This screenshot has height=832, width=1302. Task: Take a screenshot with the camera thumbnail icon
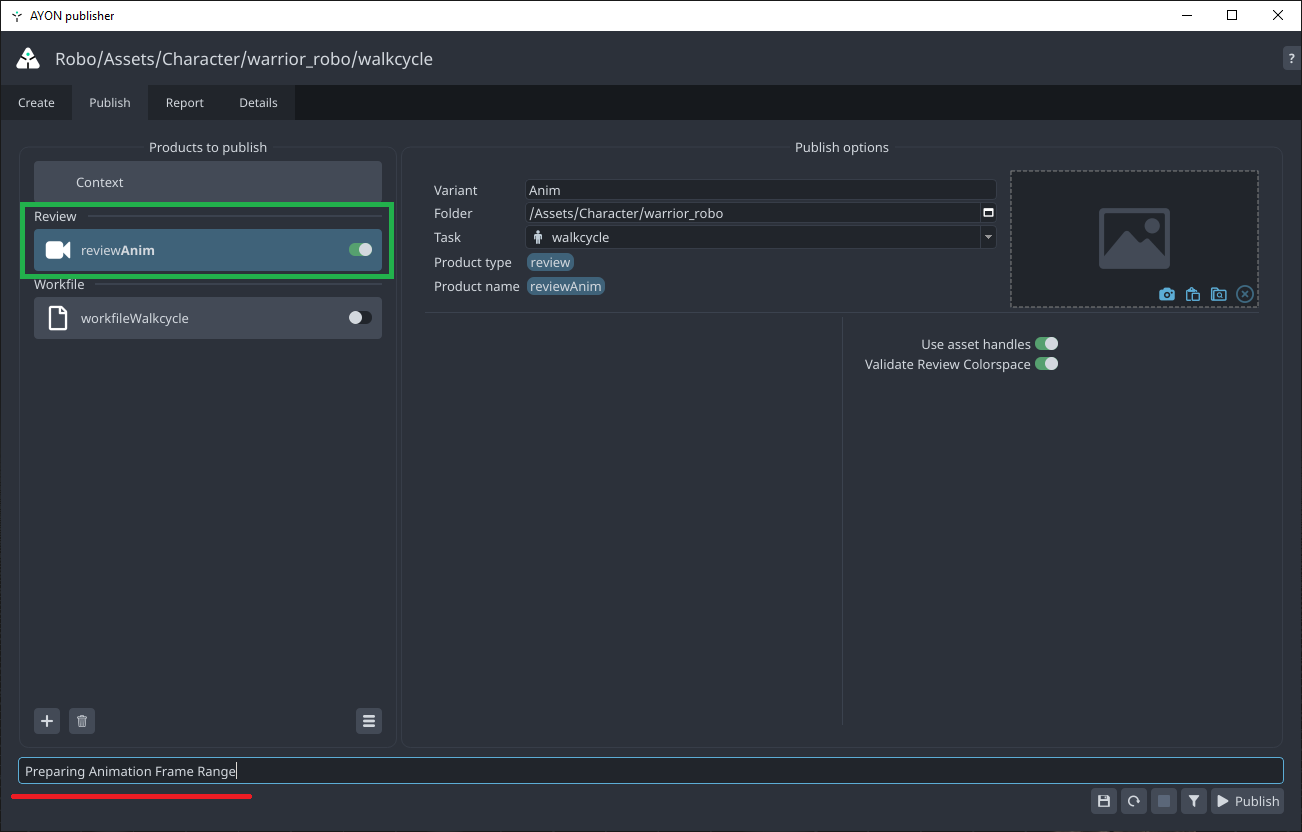click(1167, 294)
